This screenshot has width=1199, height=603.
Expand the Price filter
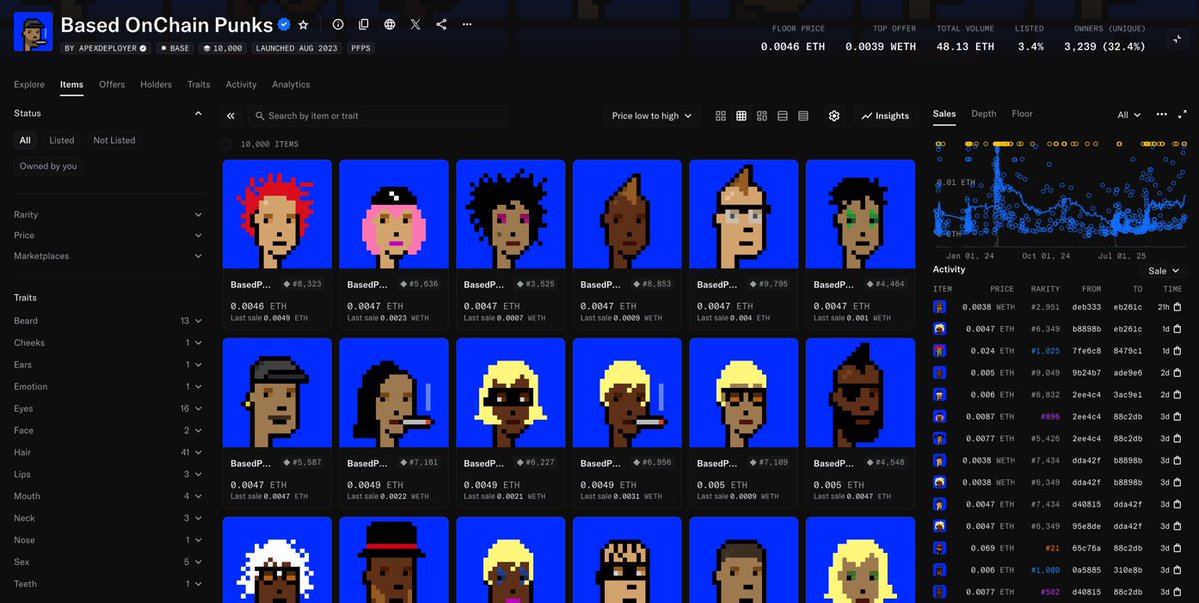pos(108,235)
